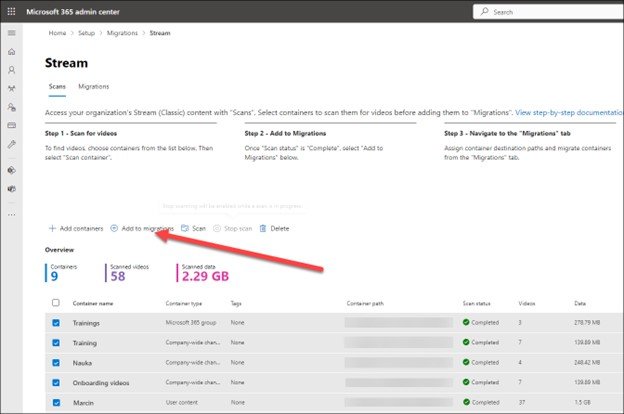Toggle the select-all checkbox in the table header

click(56, 302)
